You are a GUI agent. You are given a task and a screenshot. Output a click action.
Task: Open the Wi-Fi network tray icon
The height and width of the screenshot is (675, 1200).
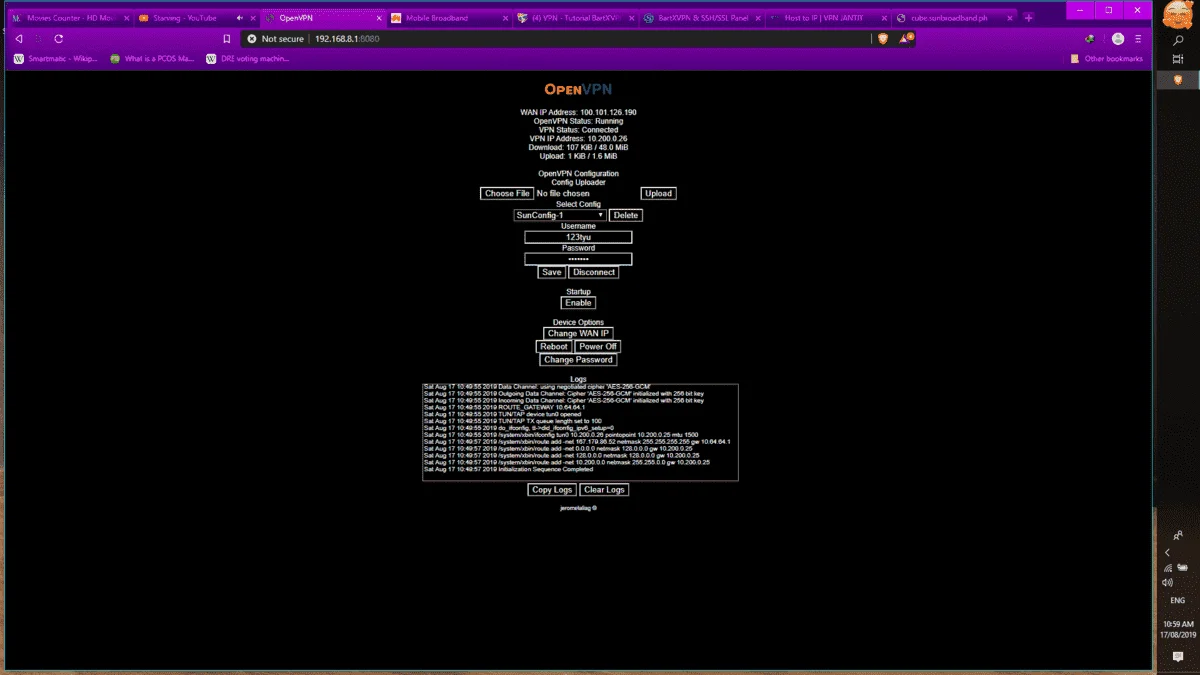(x=1168, y=568)
